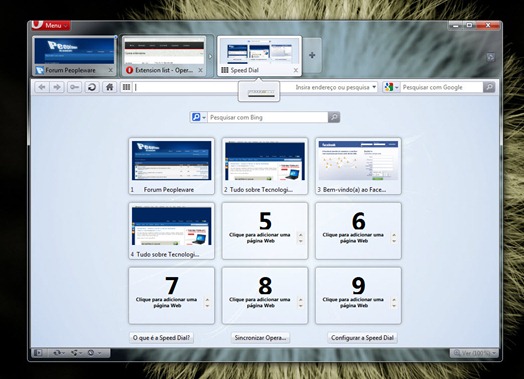524x379 pixels.
Task: Switch to the Forum Peopleware tab
Action: (x=74, y=56)
